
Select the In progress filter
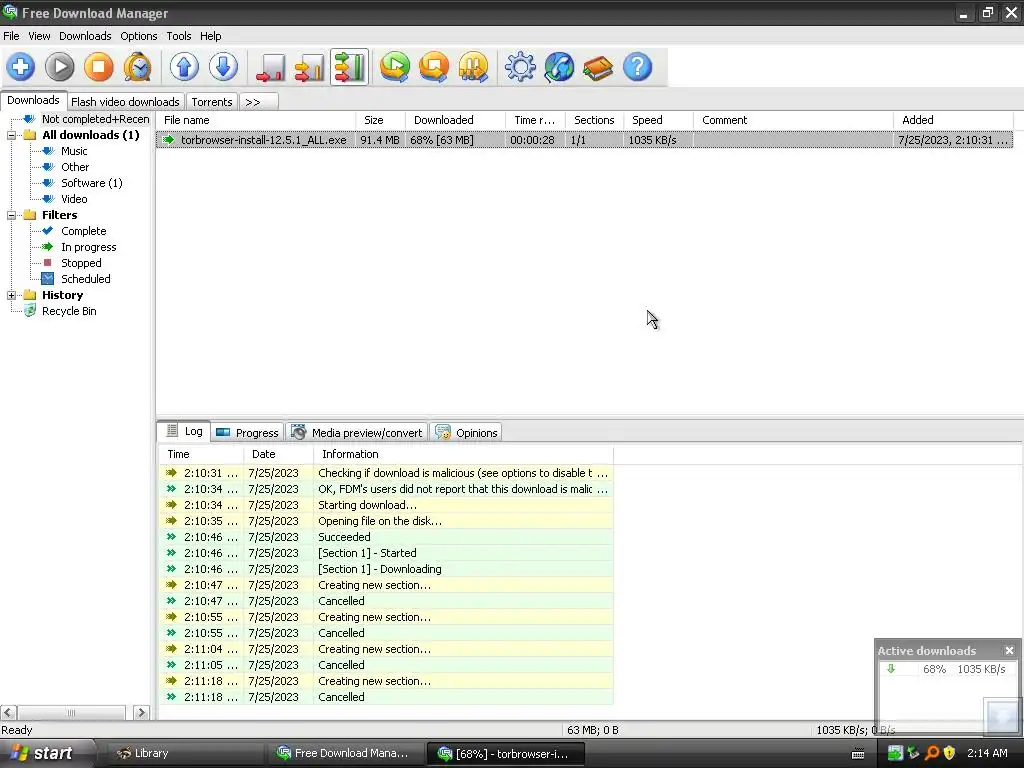pyautogui.click(x=88, y=247)
